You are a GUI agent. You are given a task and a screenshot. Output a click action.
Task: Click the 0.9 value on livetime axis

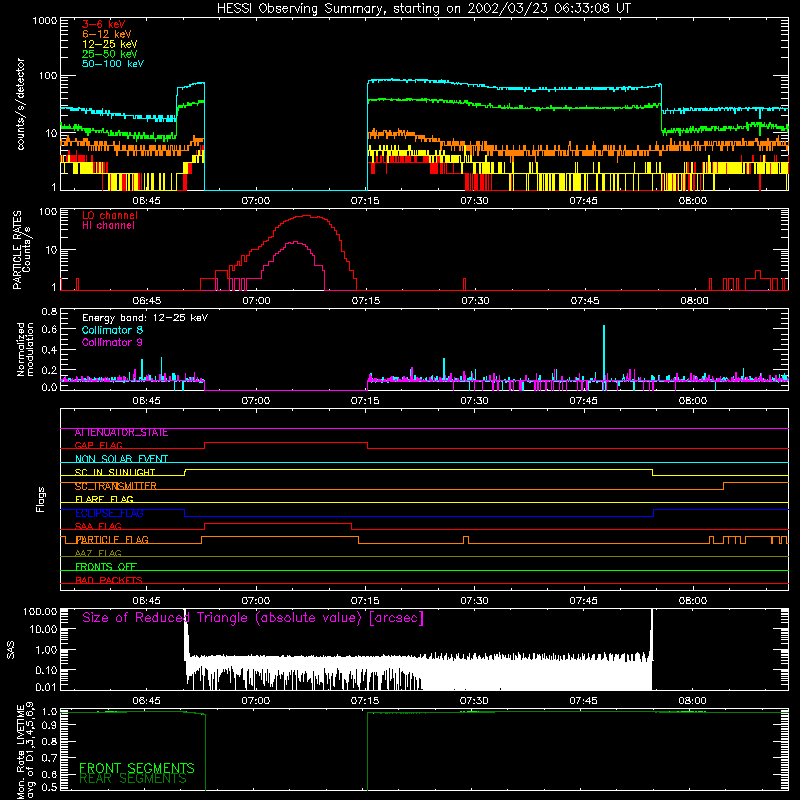pyautogui.click(x=49, y=724)
